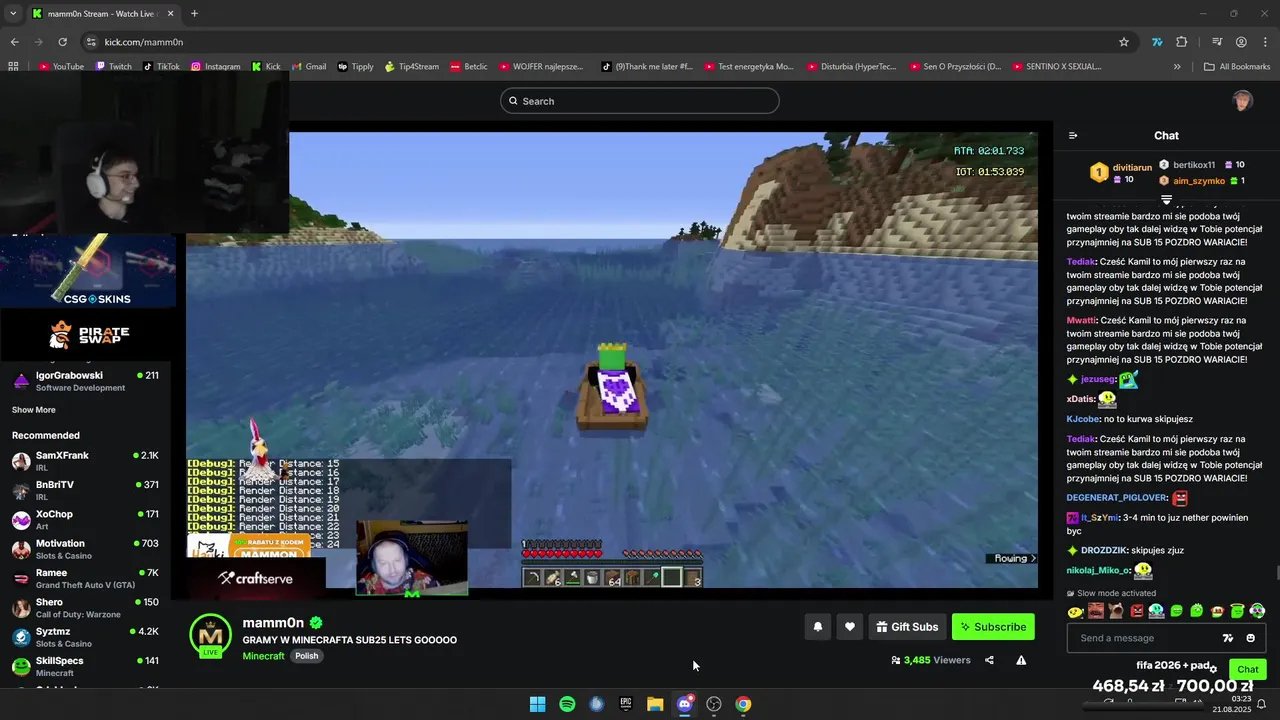1280x720 pixels.
Task: Open the Betclic bookmark
Action: pyautogui.click(x=469, y=66)
